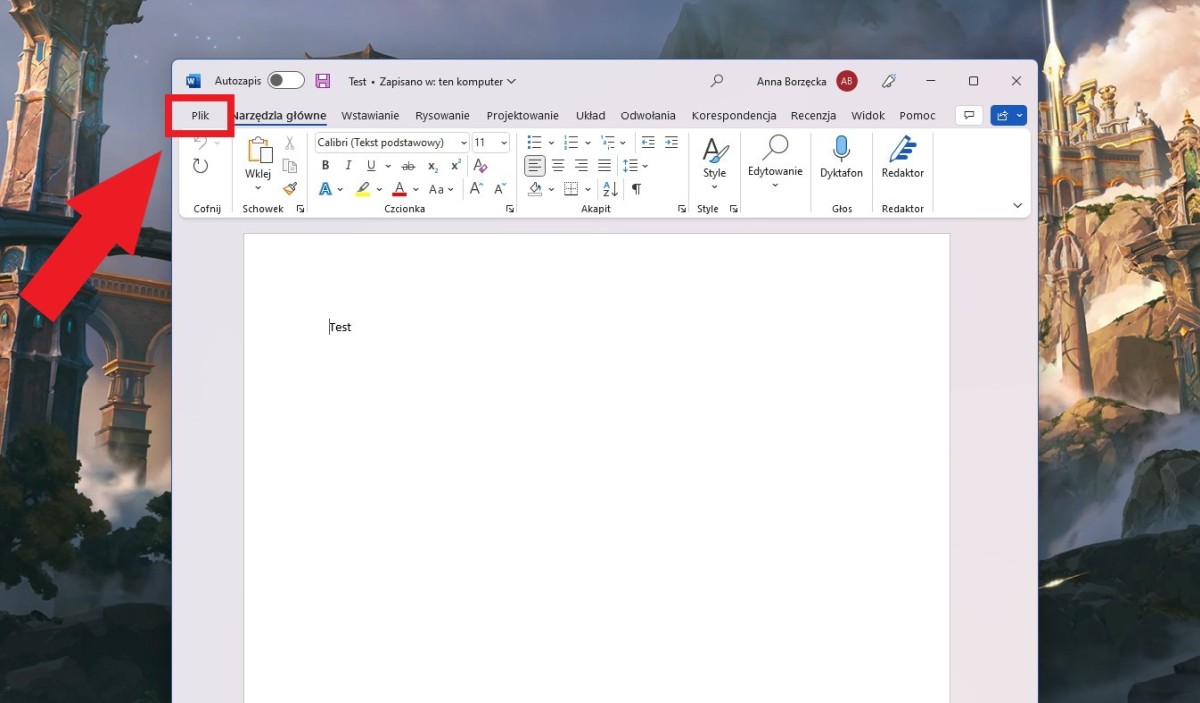Click the Bold formatting icon

pyautogui.click(x=325, y=166)
